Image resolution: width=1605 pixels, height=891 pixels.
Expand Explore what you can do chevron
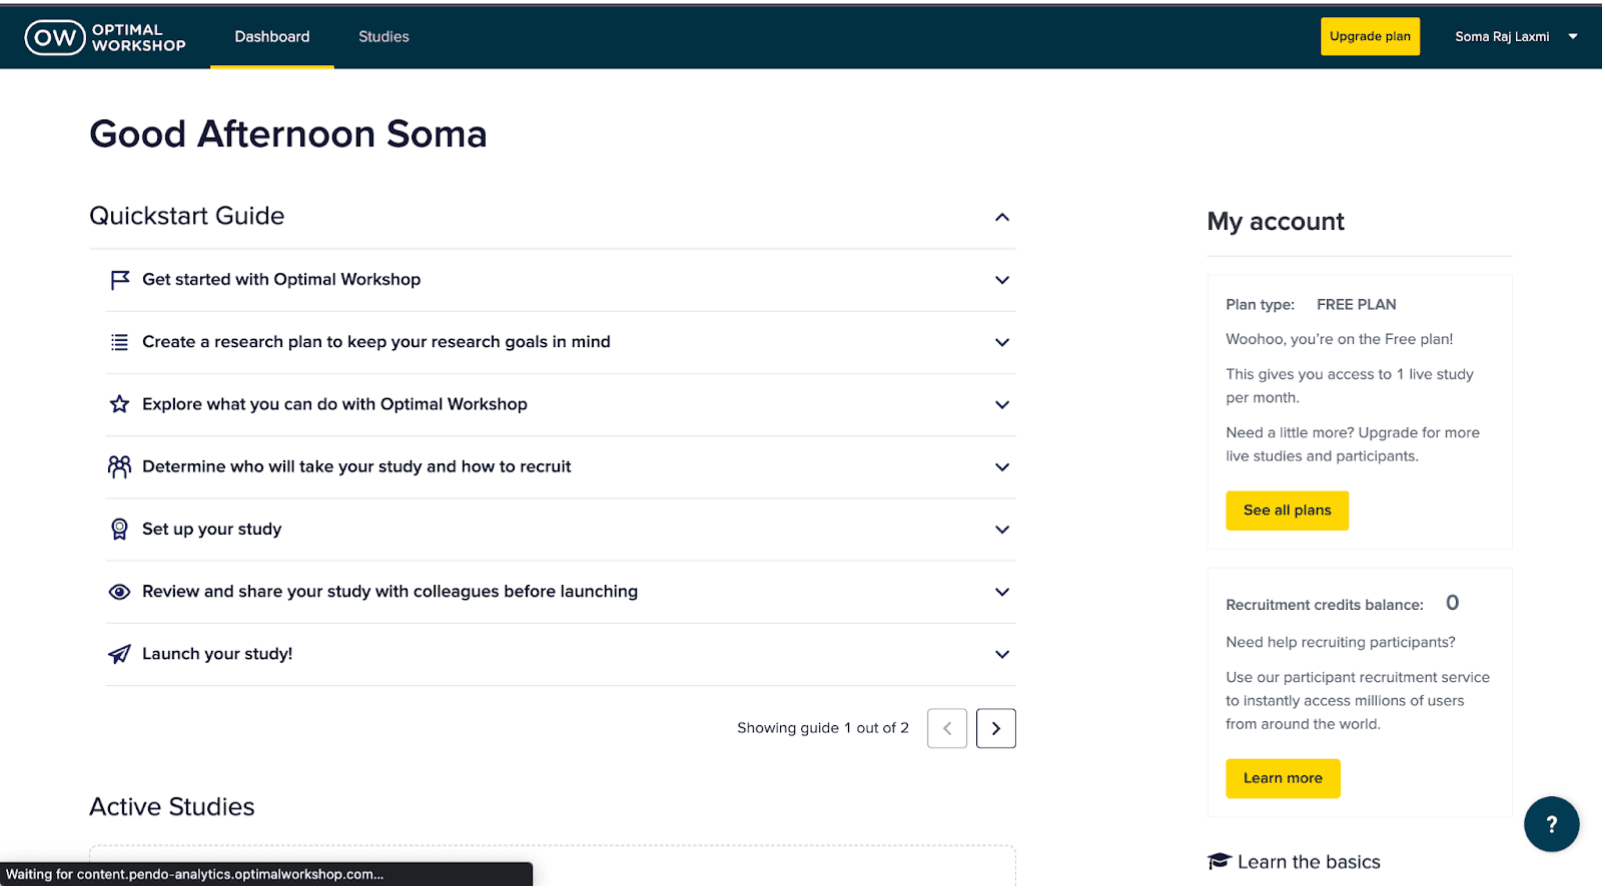coord(1003,405)
